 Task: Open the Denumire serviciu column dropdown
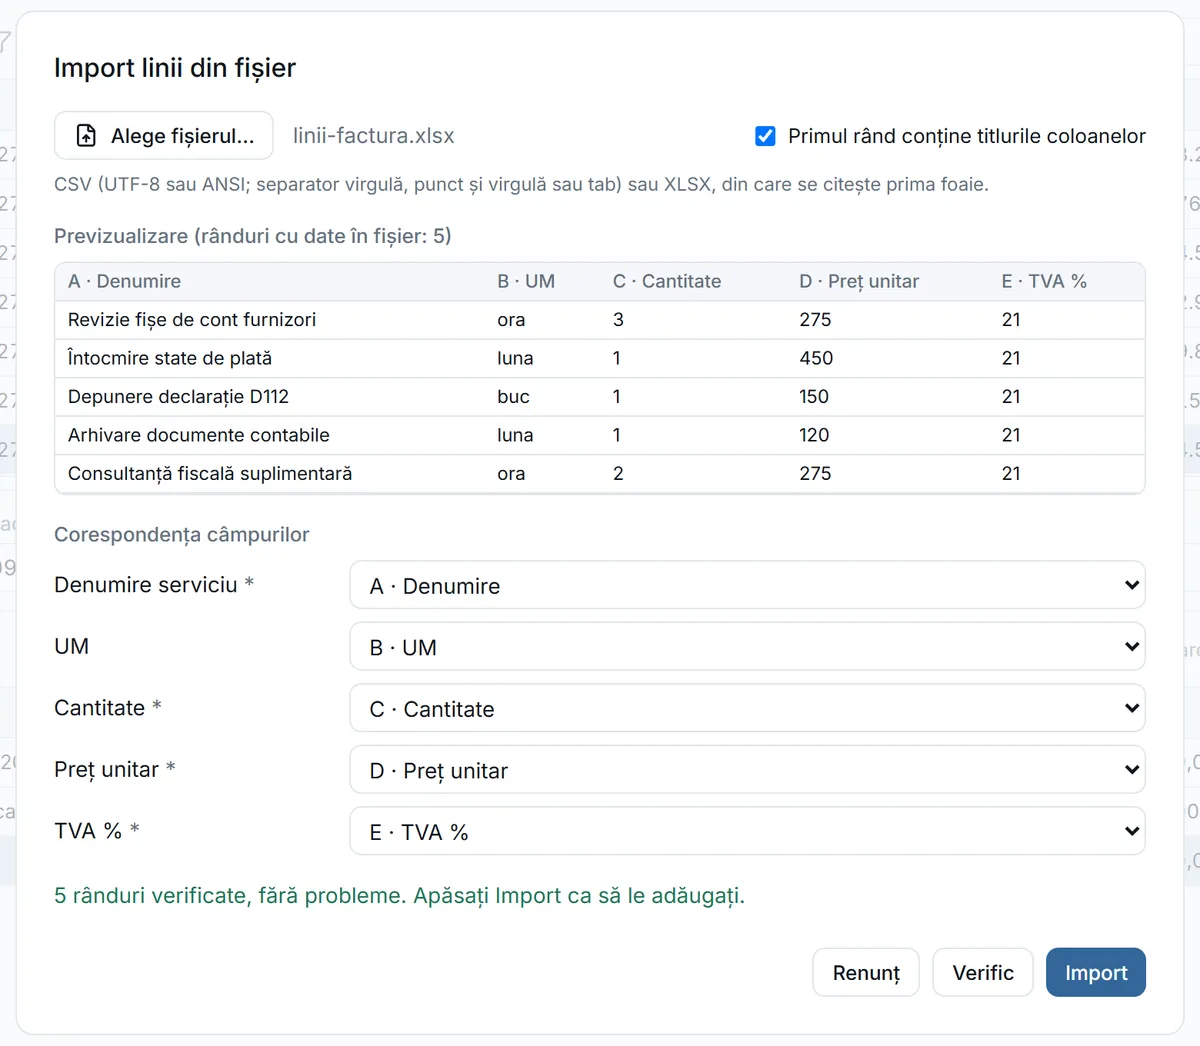click(747, 585)
